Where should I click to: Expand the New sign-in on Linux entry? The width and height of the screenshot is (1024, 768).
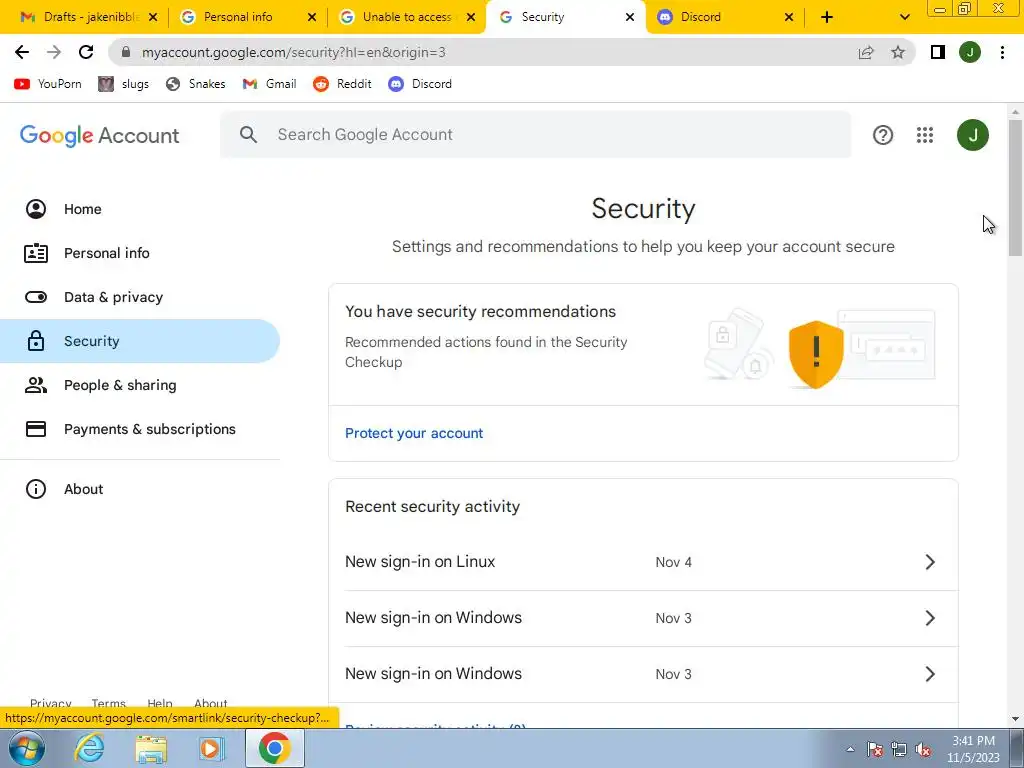(x=651, y=562)
